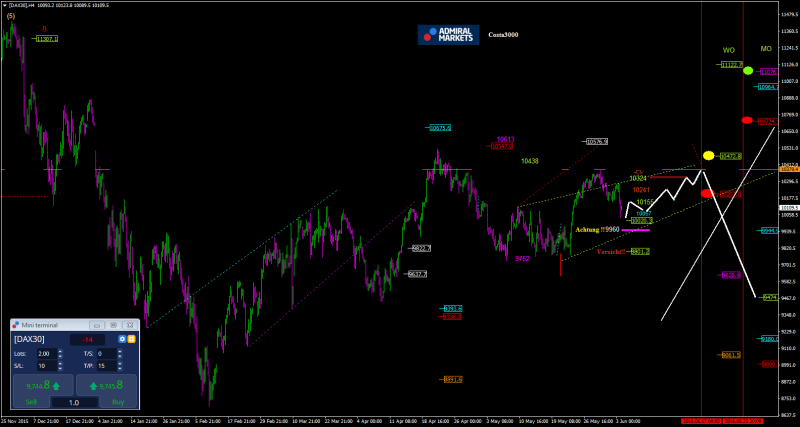
Task: Minimize the Mini terminal panel
Action: pos(97,325)
